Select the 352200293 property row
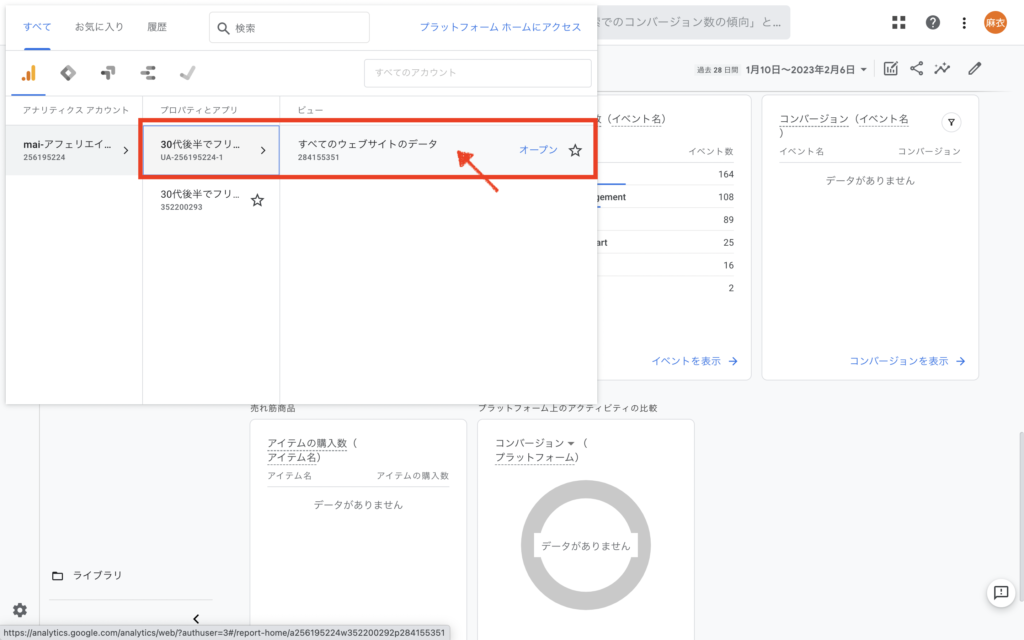This screenshot has width=1024, height=640. (x=210, y=200)
